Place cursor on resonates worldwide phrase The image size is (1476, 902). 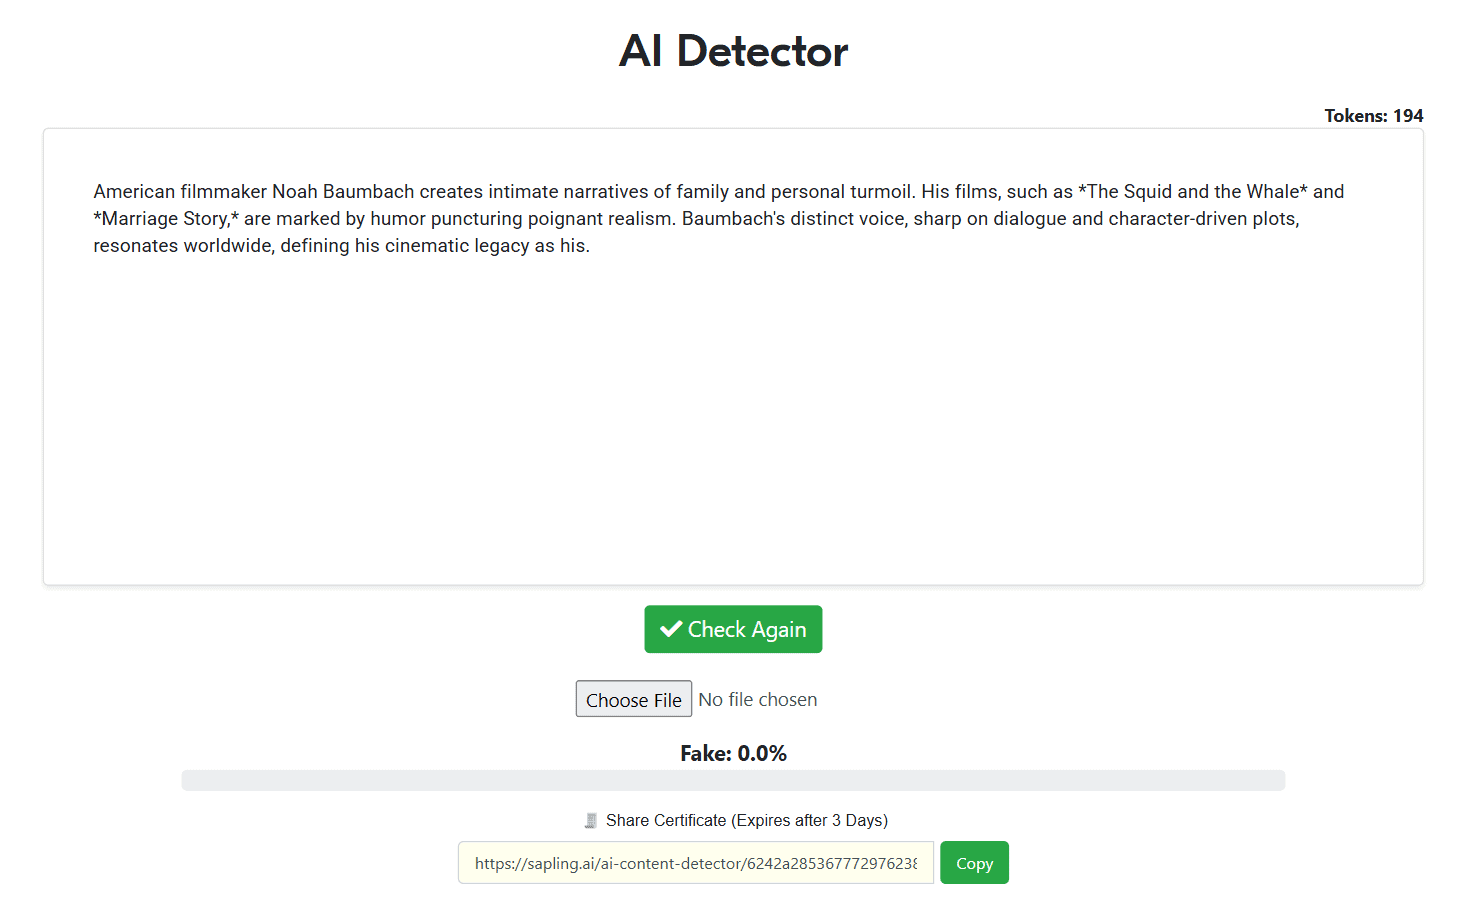coord(183,245)
